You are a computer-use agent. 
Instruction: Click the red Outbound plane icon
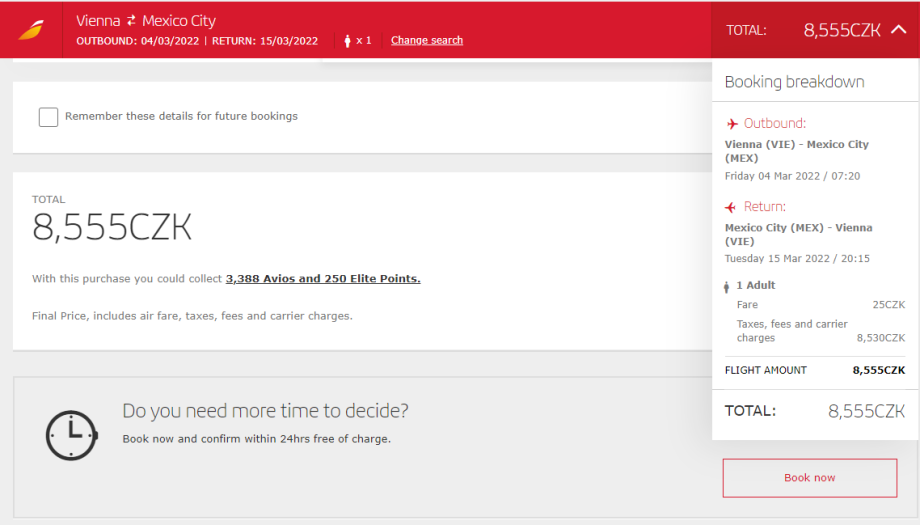[x=733, y=124]
